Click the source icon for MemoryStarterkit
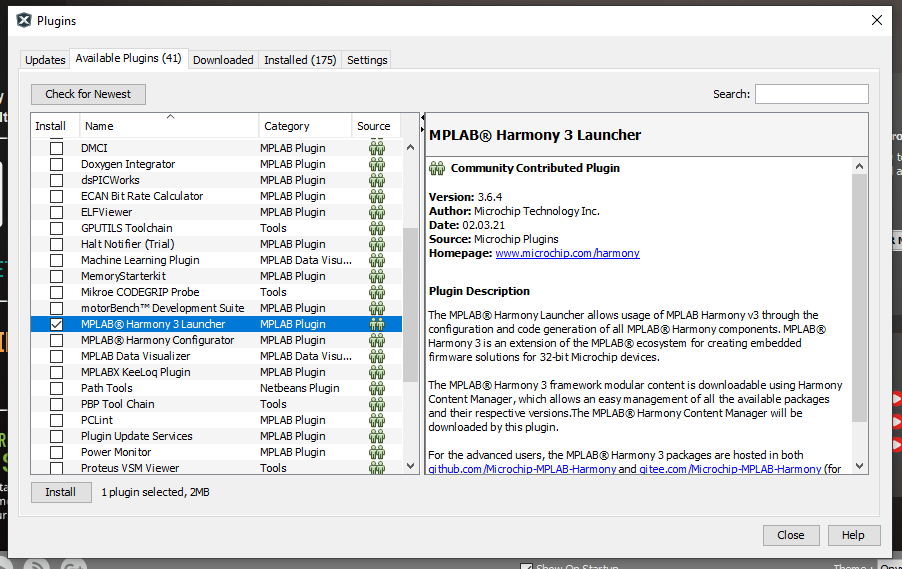This screenshot has width=902, height=569. 377,276
